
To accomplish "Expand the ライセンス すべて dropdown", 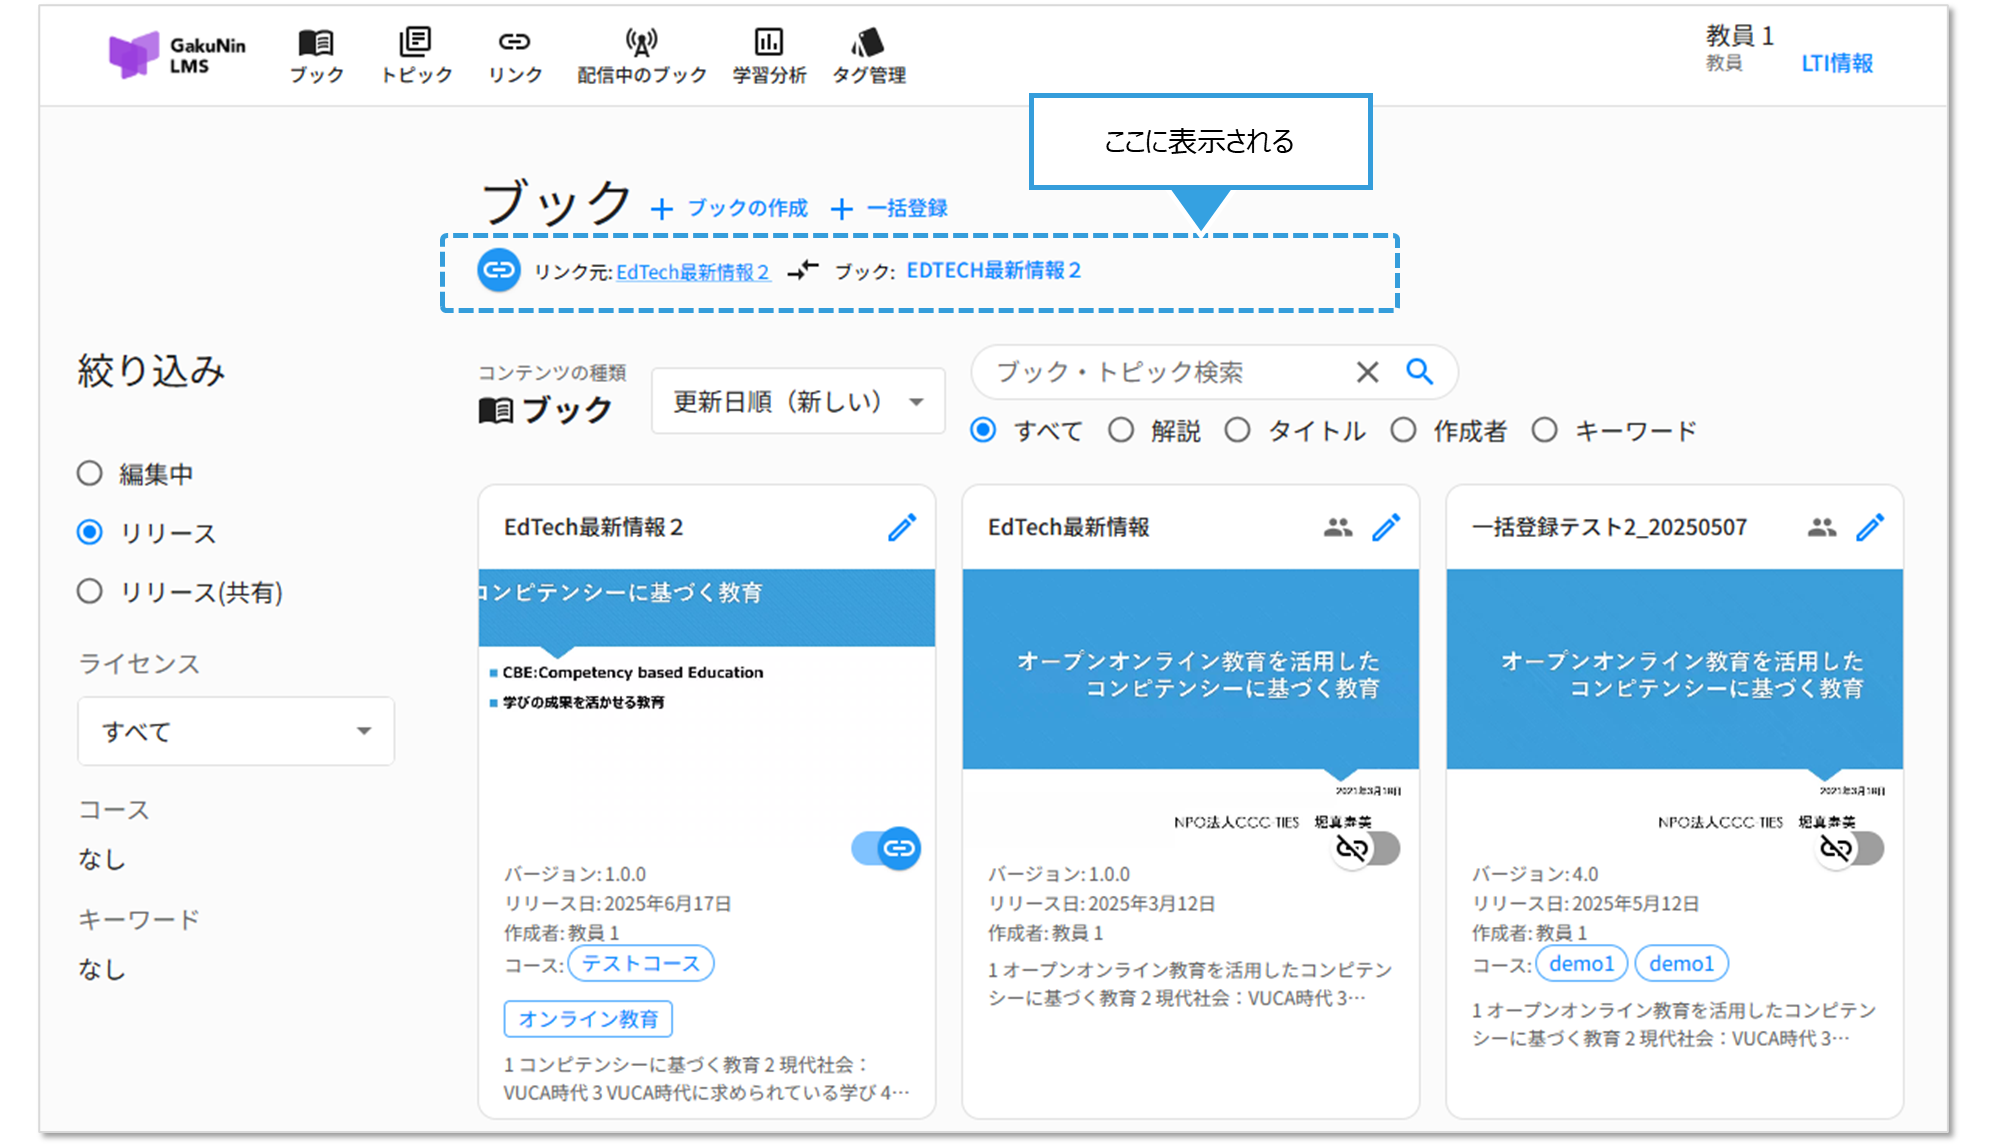I will 236,731.
